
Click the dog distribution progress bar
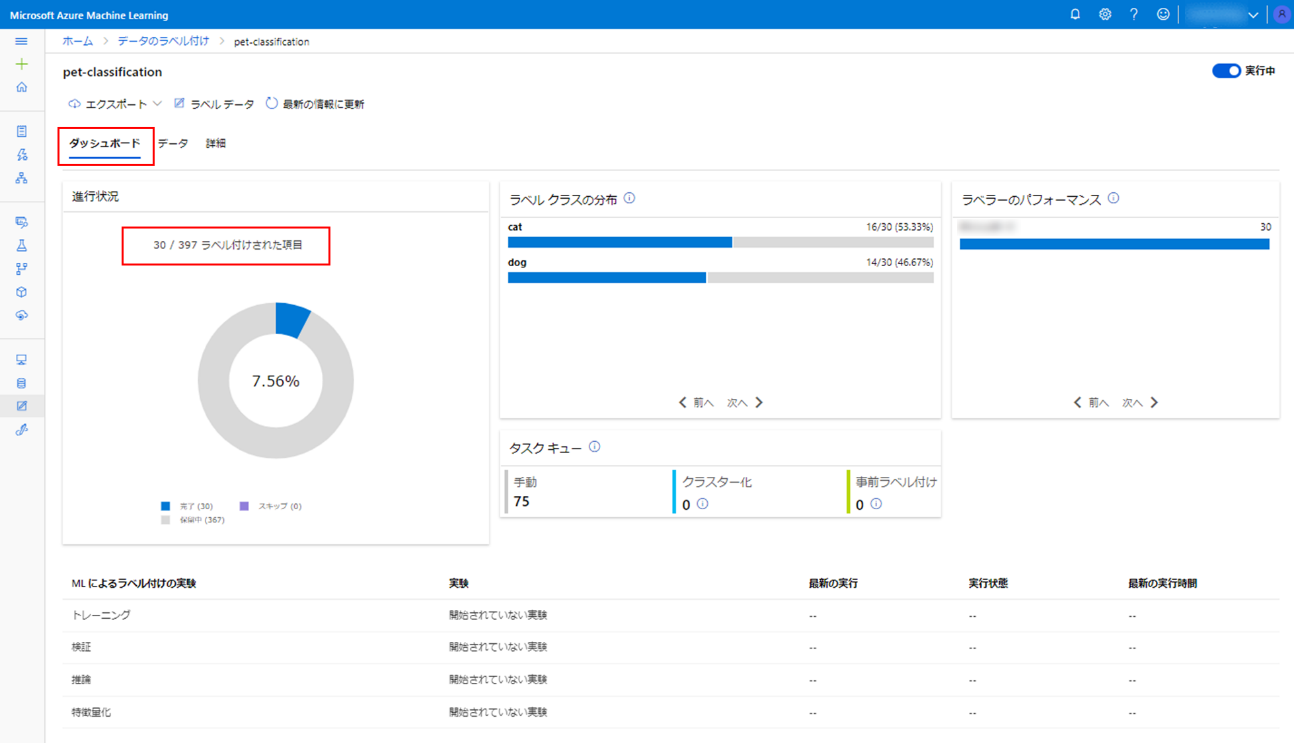(721, 278)
